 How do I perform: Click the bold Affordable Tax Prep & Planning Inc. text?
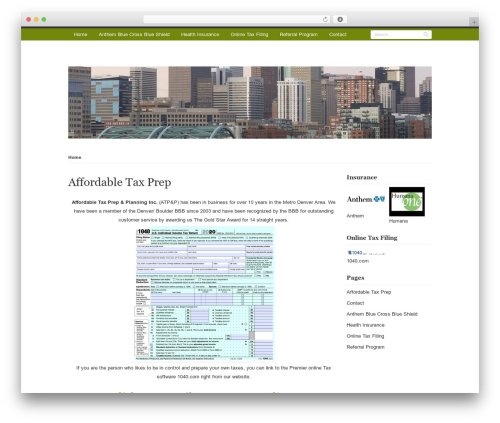tap(114, 202)
